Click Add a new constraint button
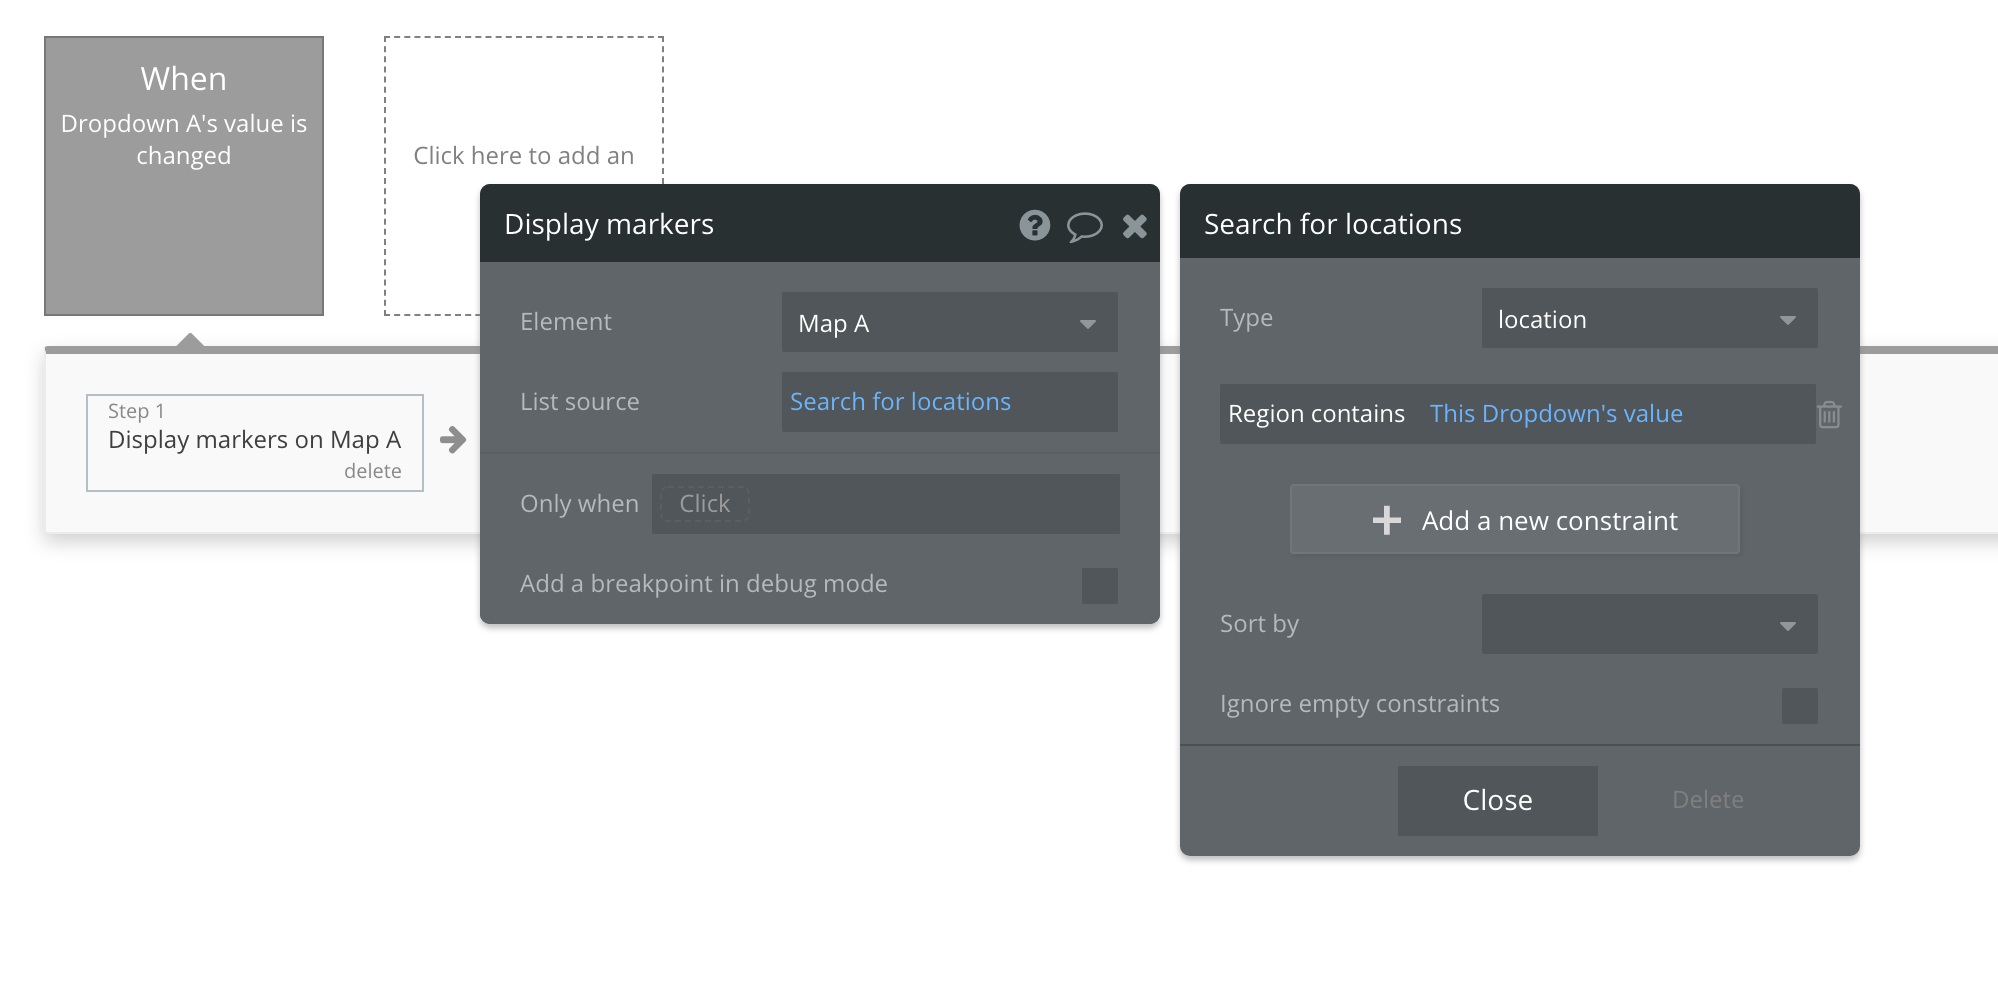1998x990 pixels. (x=1514, y=520)
